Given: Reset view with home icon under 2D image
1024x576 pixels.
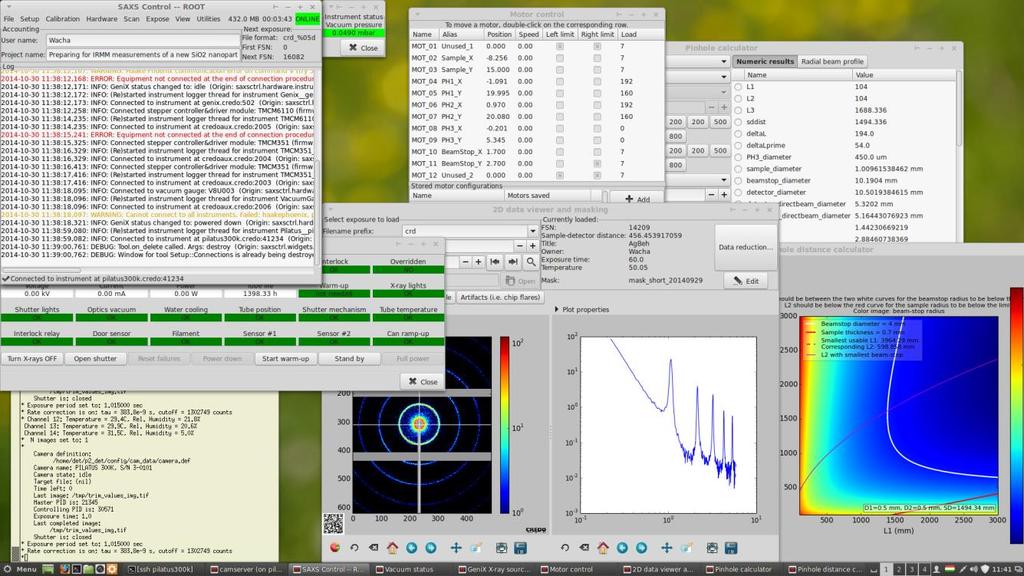Looking at the screenshot, I should coord(392,548).
